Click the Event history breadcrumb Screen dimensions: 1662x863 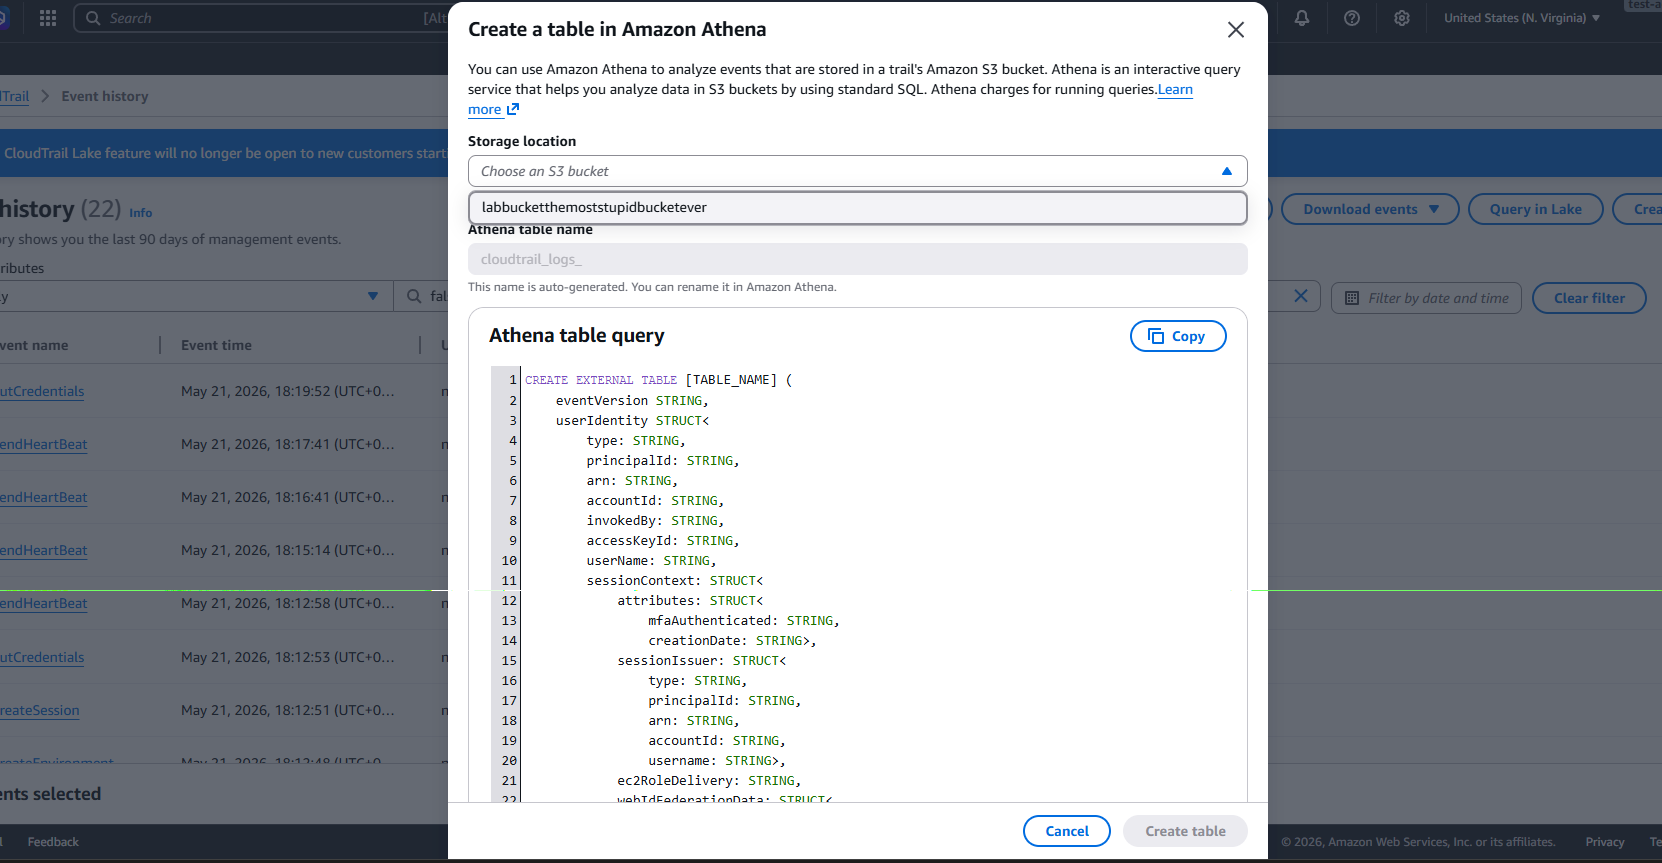105,96
